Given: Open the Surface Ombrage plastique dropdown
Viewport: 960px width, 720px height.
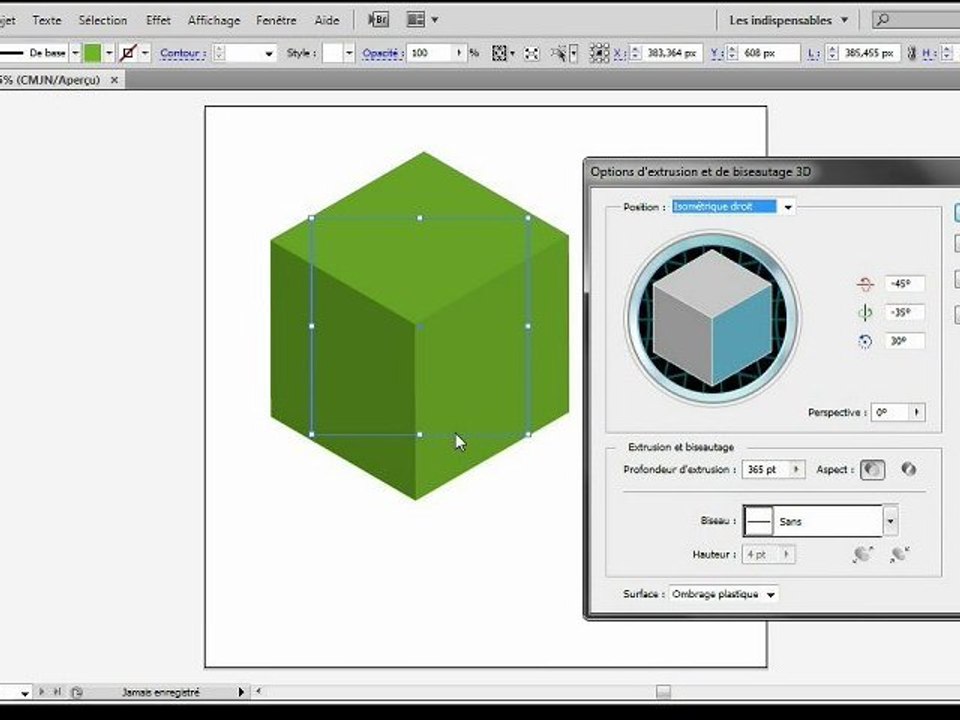Looking at the screenshot, I should point(723,594).
